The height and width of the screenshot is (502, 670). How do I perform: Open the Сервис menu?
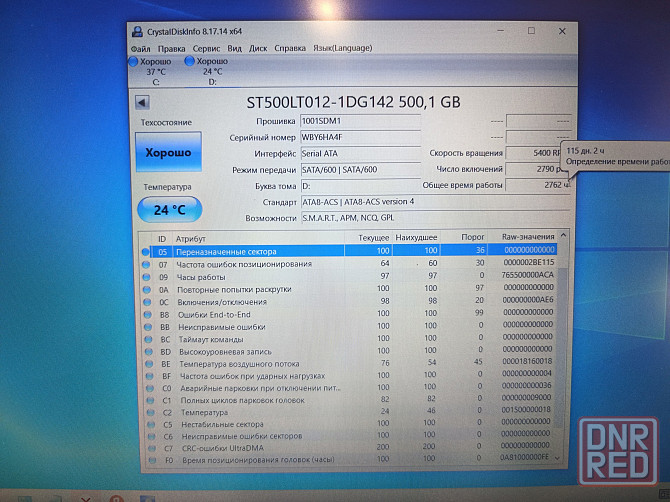pos(206,48)
